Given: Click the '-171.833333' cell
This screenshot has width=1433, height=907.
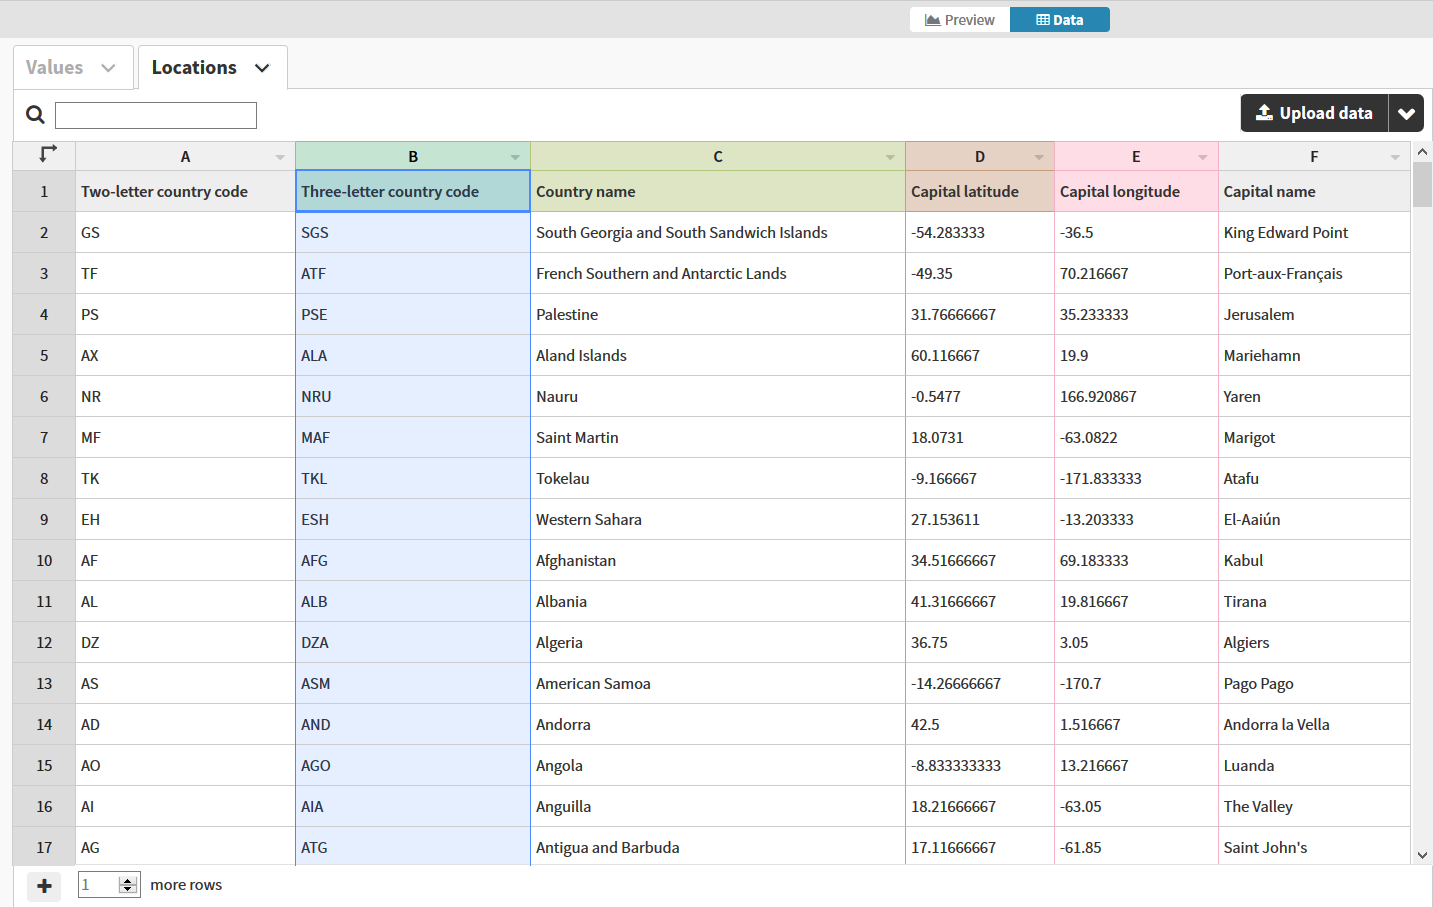Looking at the screenshot, I should tap(1136, 478).
